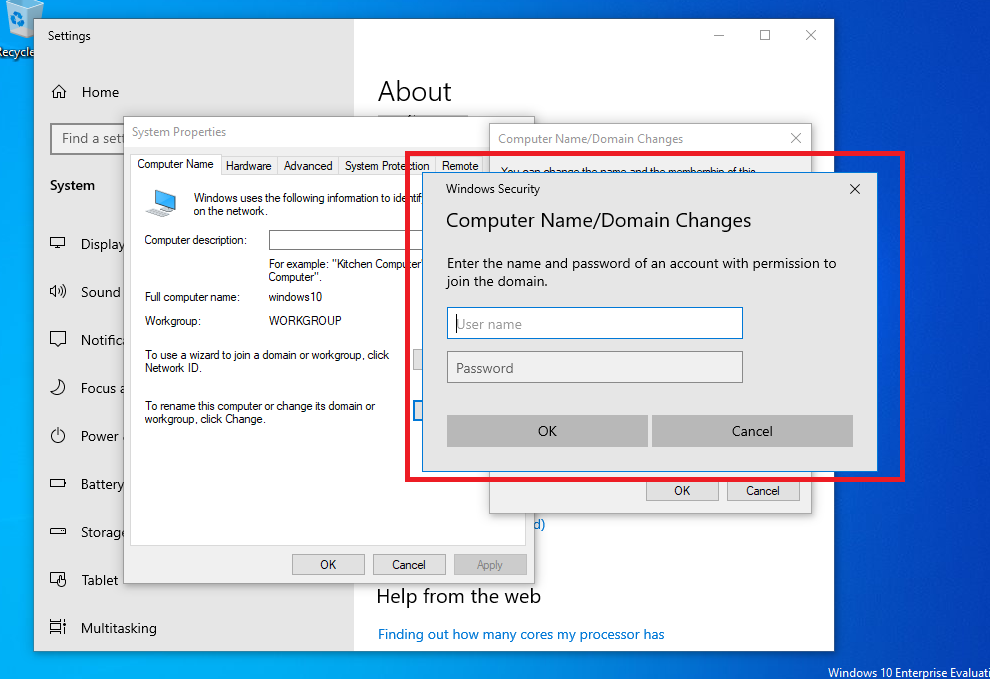Click Cancel in the System Properties window
Screen dimensions: 990x679
(408, 565)
